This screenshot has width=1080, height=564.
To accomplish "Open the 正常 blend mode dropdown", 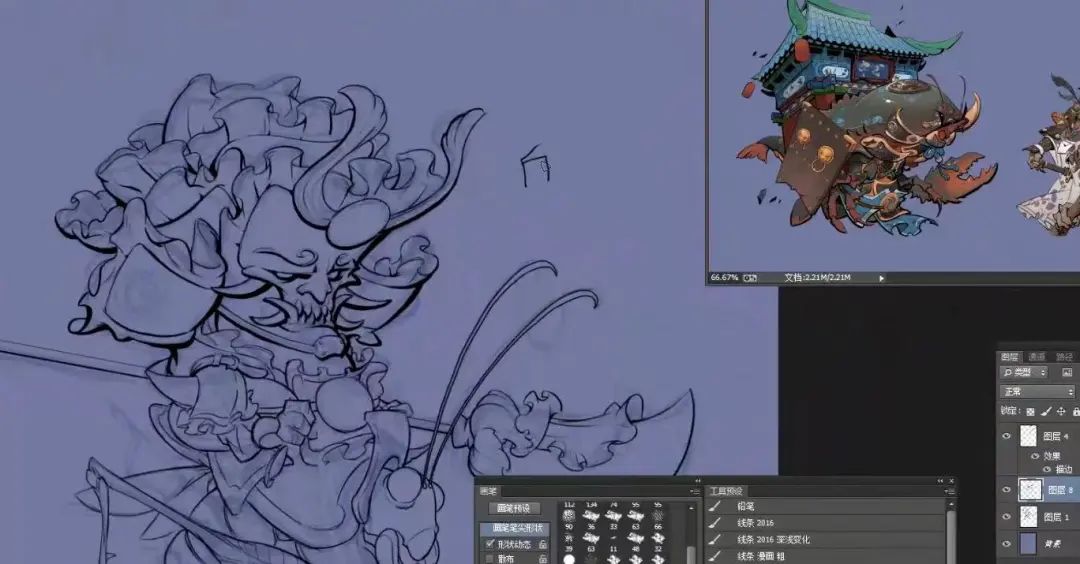I will click(x=1038, y=392).
